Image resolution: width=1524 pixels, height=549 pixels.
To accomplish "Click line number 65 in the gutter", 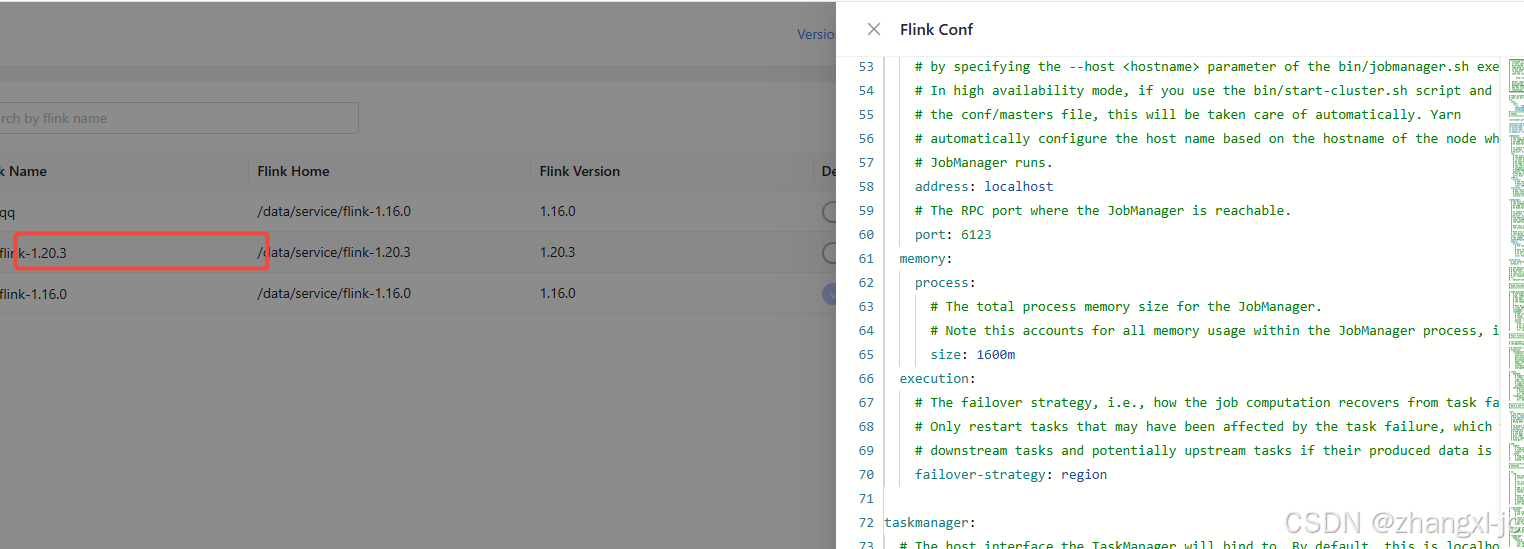I will pos(866,354).
